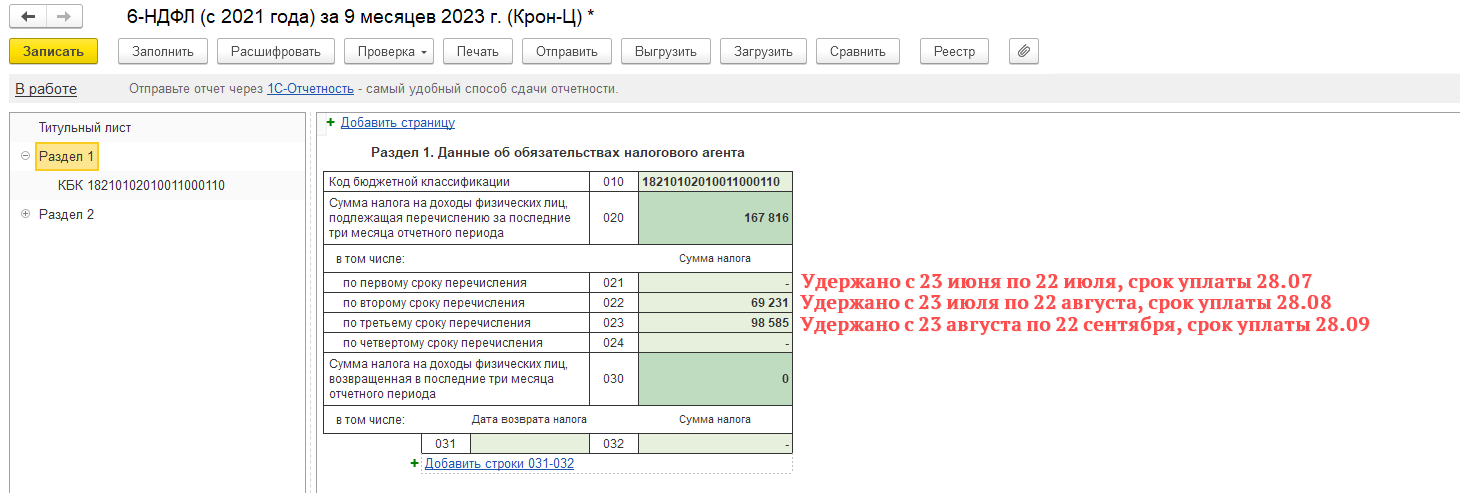Screen dimensions: 1460x493
Task: Click the line 032 tax amount field
Action: (x=715, y=443)
